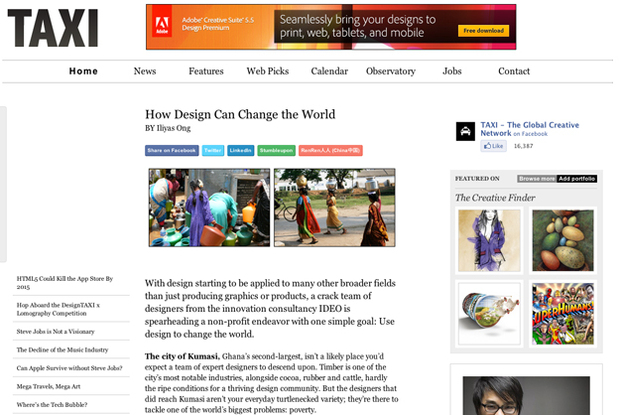Open the women filling water pots photo
This screenshot has width=620, height=415.
(x=209, y=208)
